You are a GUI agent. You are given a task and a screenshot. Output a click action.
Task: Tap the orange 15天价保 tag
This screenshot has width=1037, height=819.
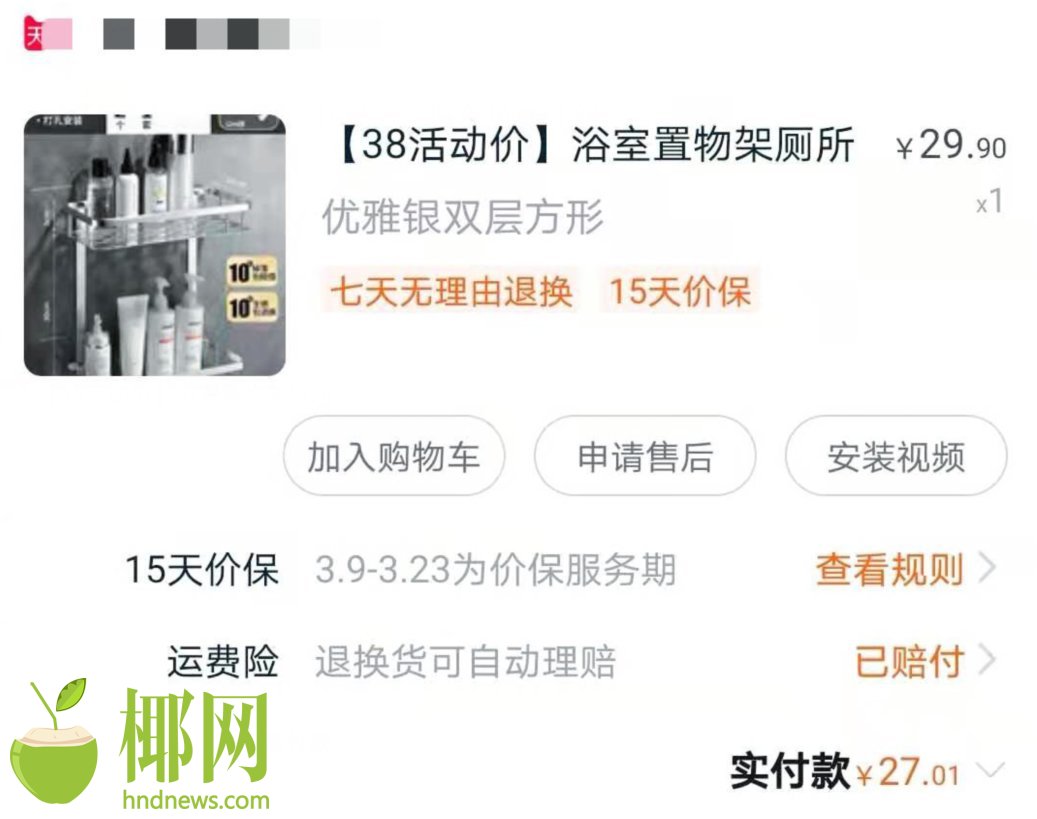pos(680,291)
